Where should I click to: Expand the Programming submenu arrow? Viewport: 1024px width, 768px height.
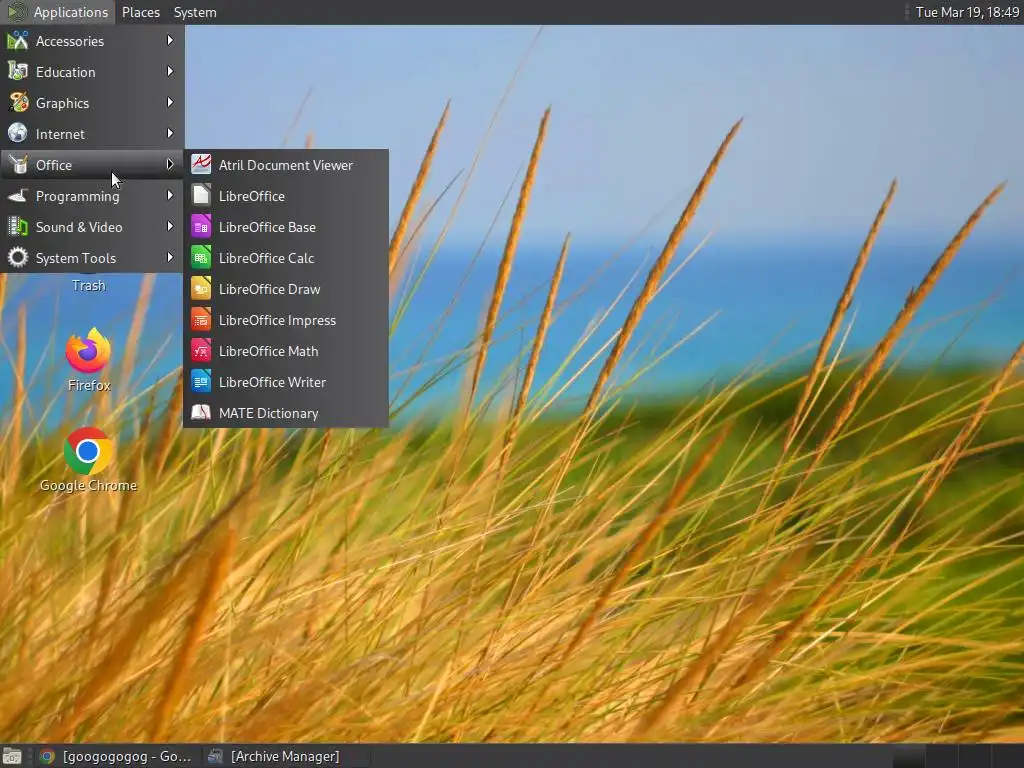(170, 195)
